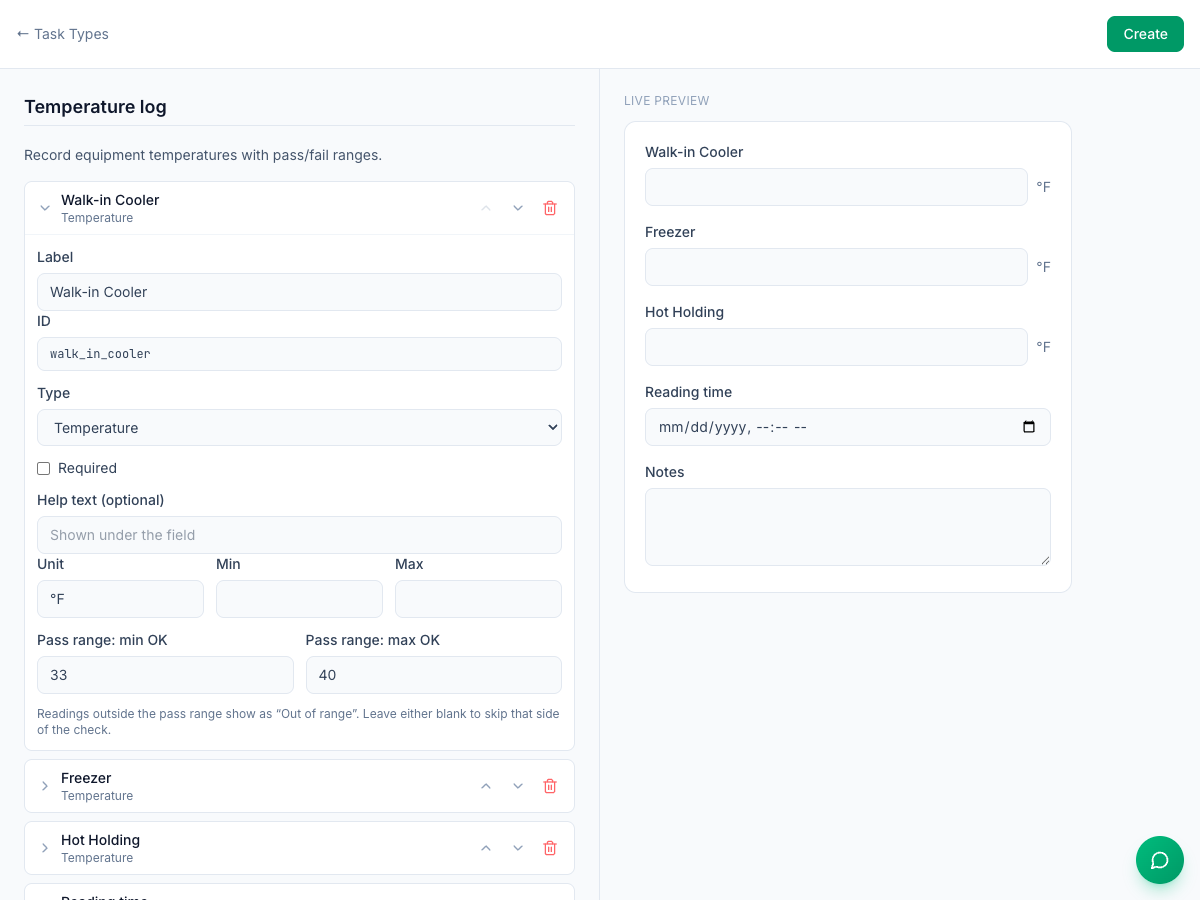Delete the Walk-in Cooler field
The image size is (1200, 900).
[x=550, y=208]
